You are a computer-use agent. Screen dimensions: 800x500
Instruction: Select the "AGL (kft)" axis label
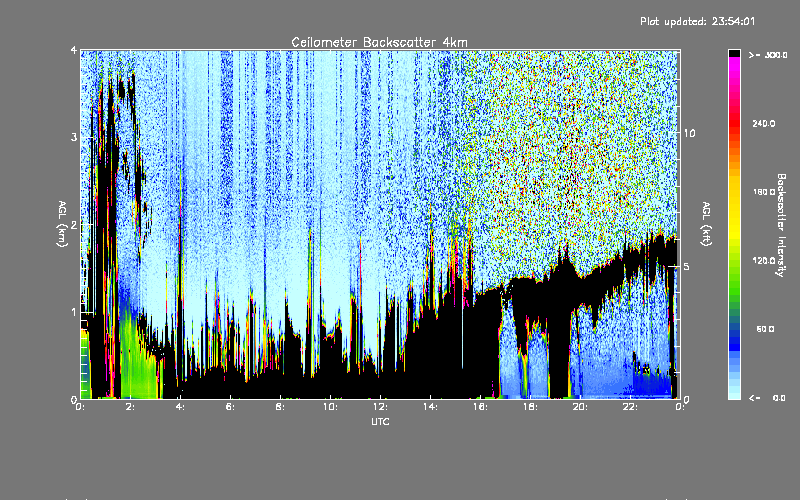pos(706,223)
